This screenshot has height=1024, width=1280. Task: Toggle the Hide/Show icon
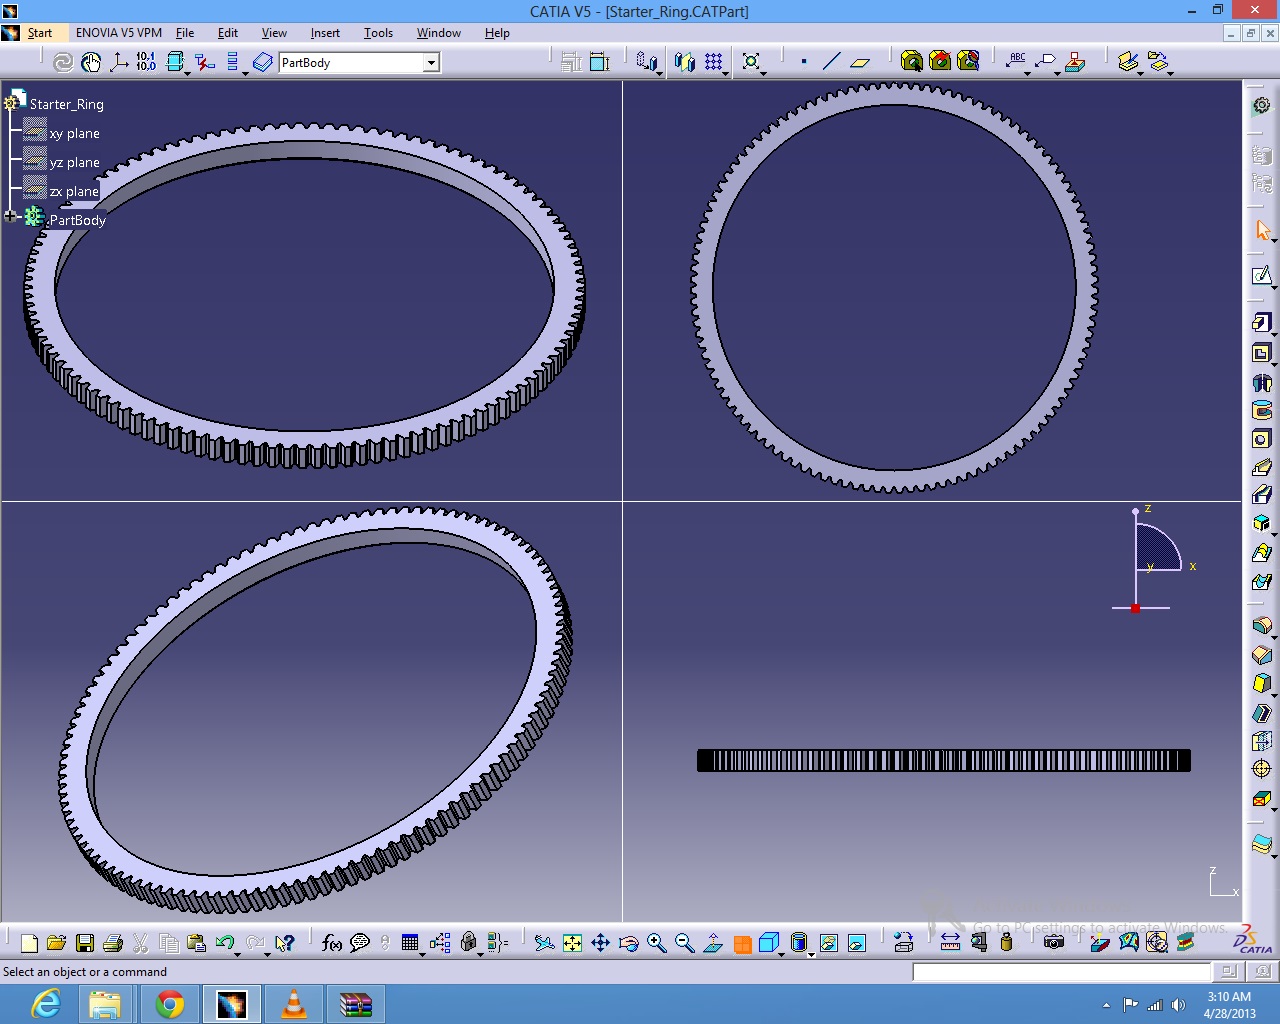[829, 942]
